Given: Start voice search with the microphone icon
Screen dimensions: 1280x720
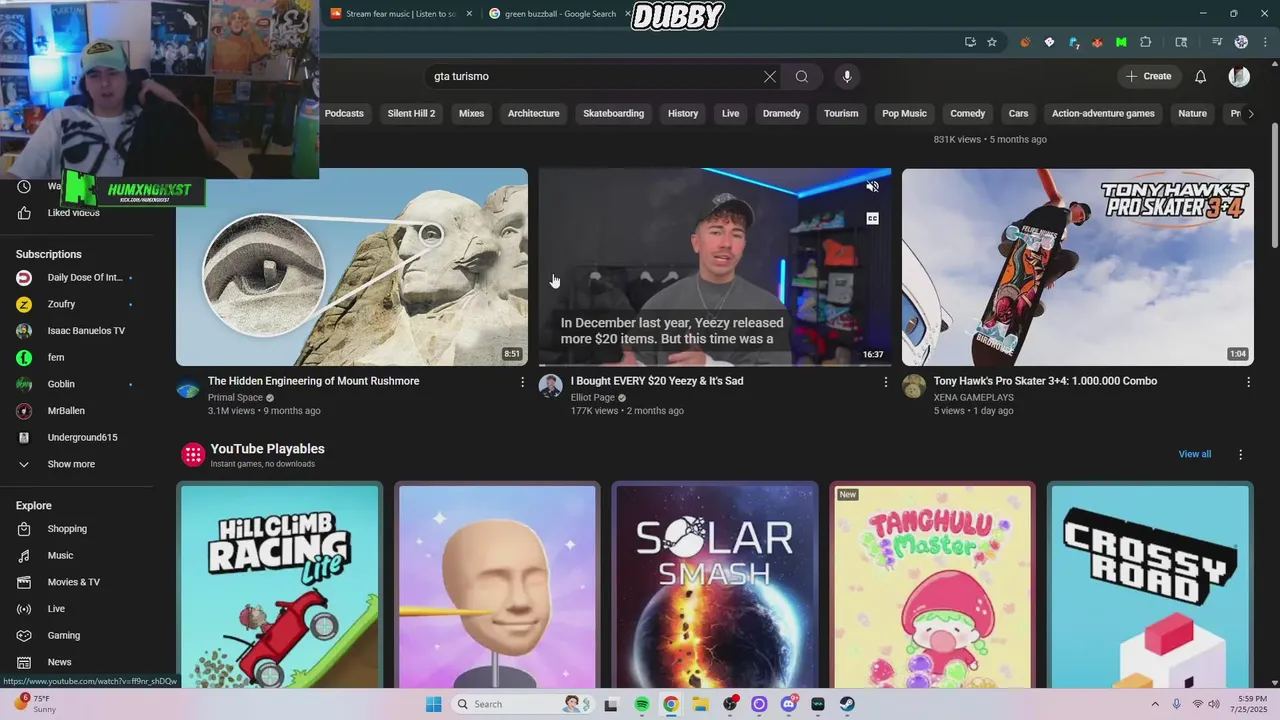Looking at the screenshot, I should coord(847,76).
